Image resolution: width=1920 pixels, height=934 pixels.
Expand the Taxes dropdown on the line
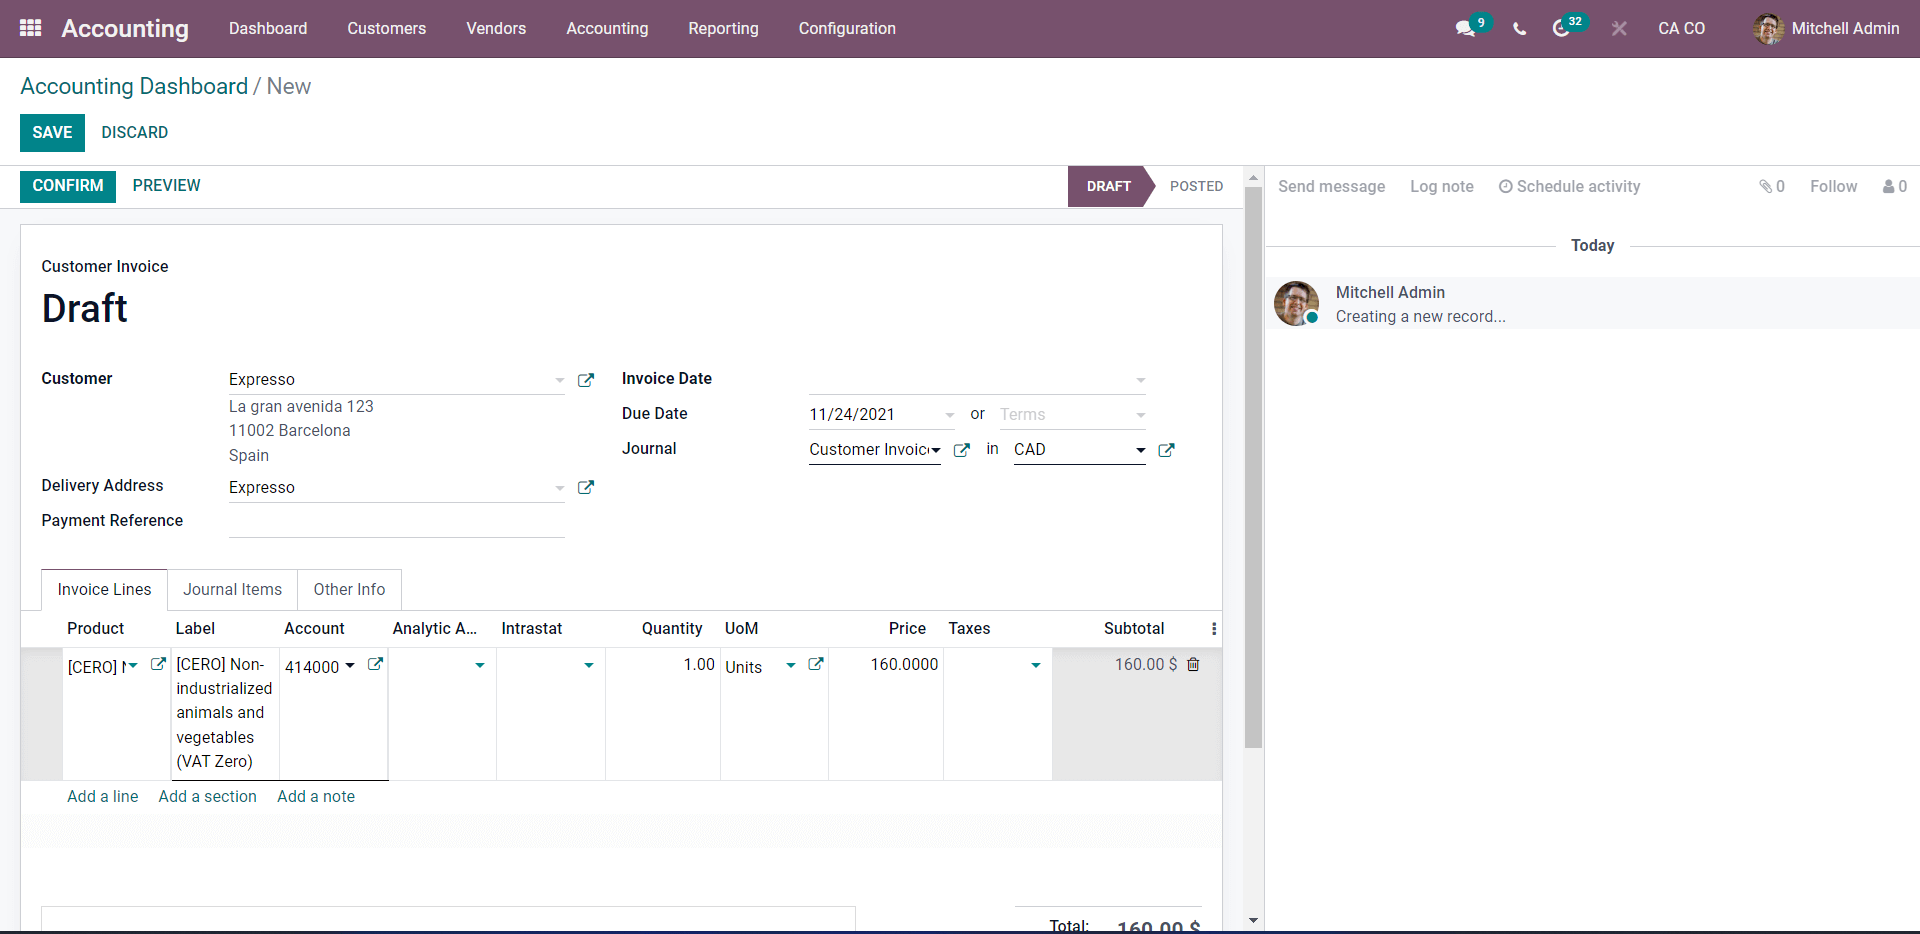[x=1036, y=665]
